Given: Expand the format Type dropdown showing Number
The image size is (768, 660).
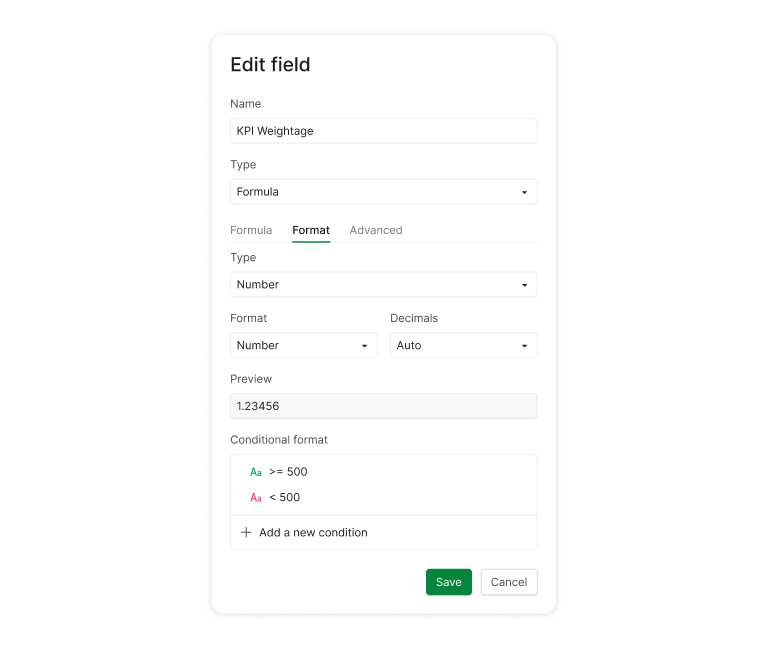Looking at the screenshot, I should pos(383,285).
